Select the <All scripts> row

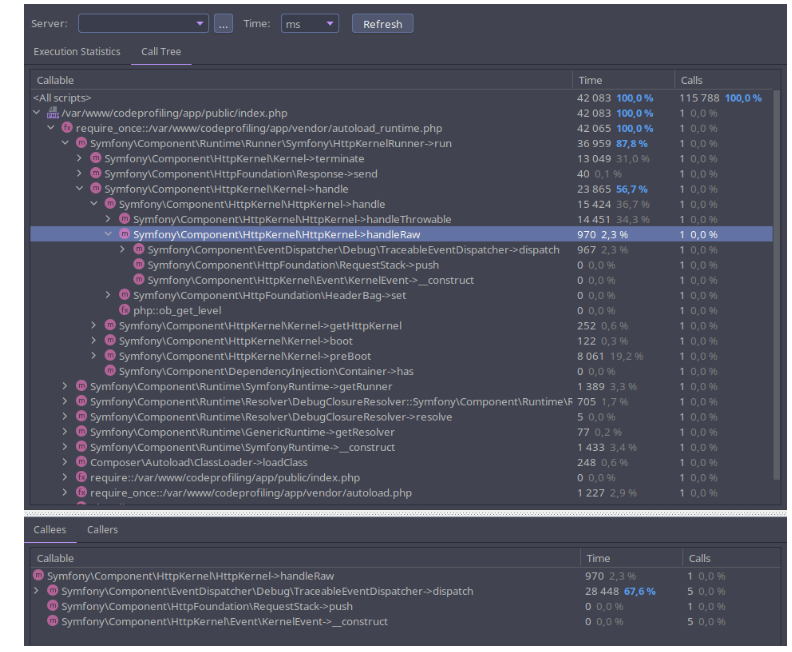[401, 97]
